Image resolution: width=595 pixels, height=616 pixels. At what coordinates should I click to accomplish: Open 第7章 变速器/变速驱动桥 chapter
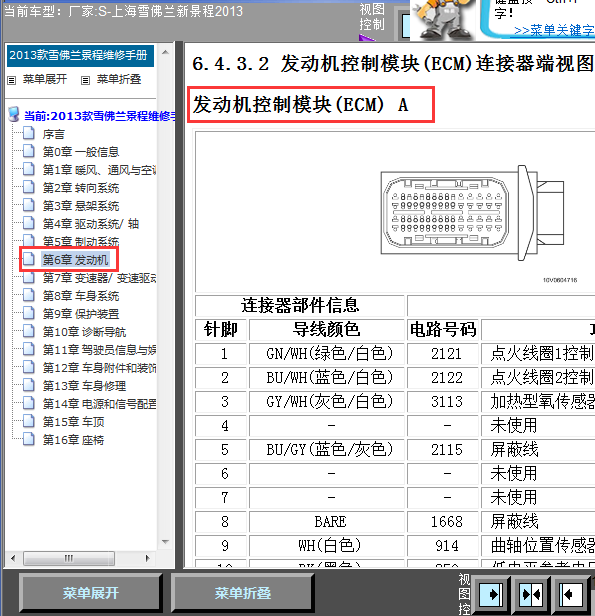(x=99, y=278)
